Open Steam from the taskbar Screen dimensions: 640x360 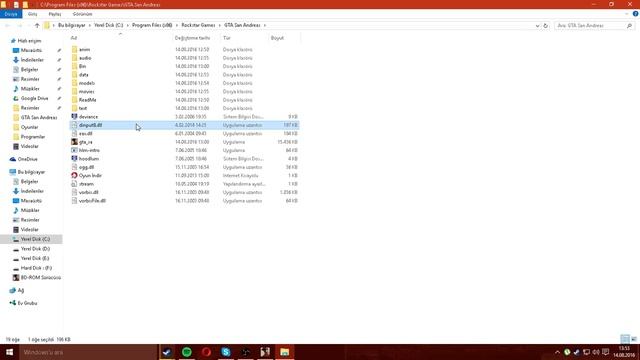(x=167, y=352)
